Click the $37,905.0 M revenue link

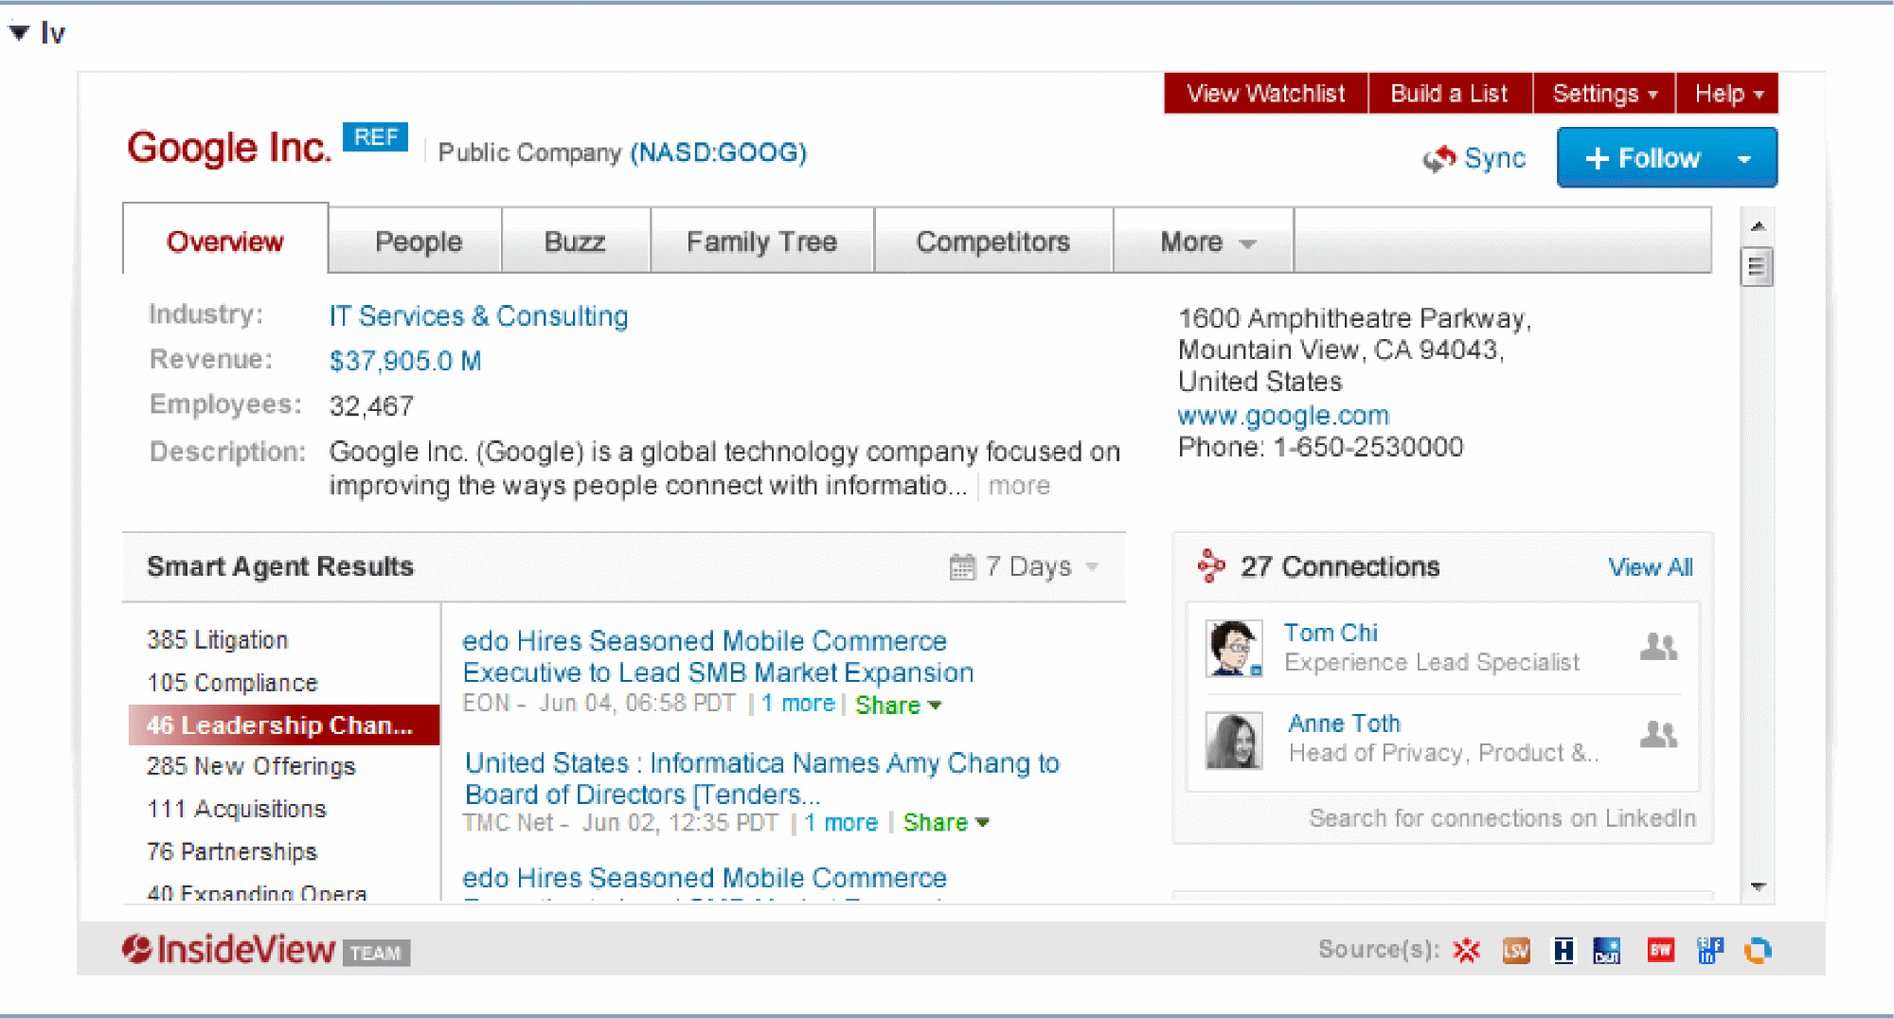point(405,361)
